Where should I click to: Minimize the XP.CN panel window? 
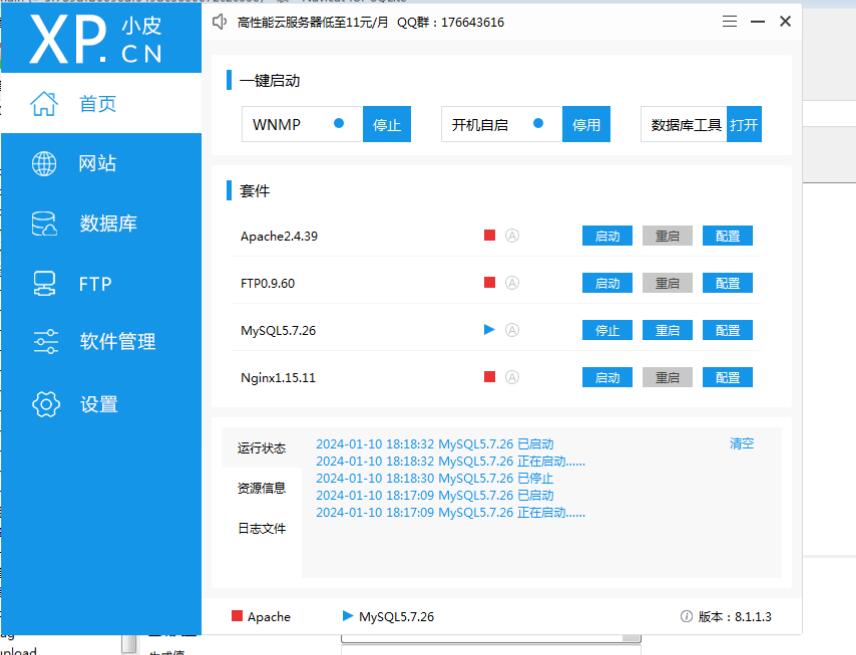(x=757, y=21)
